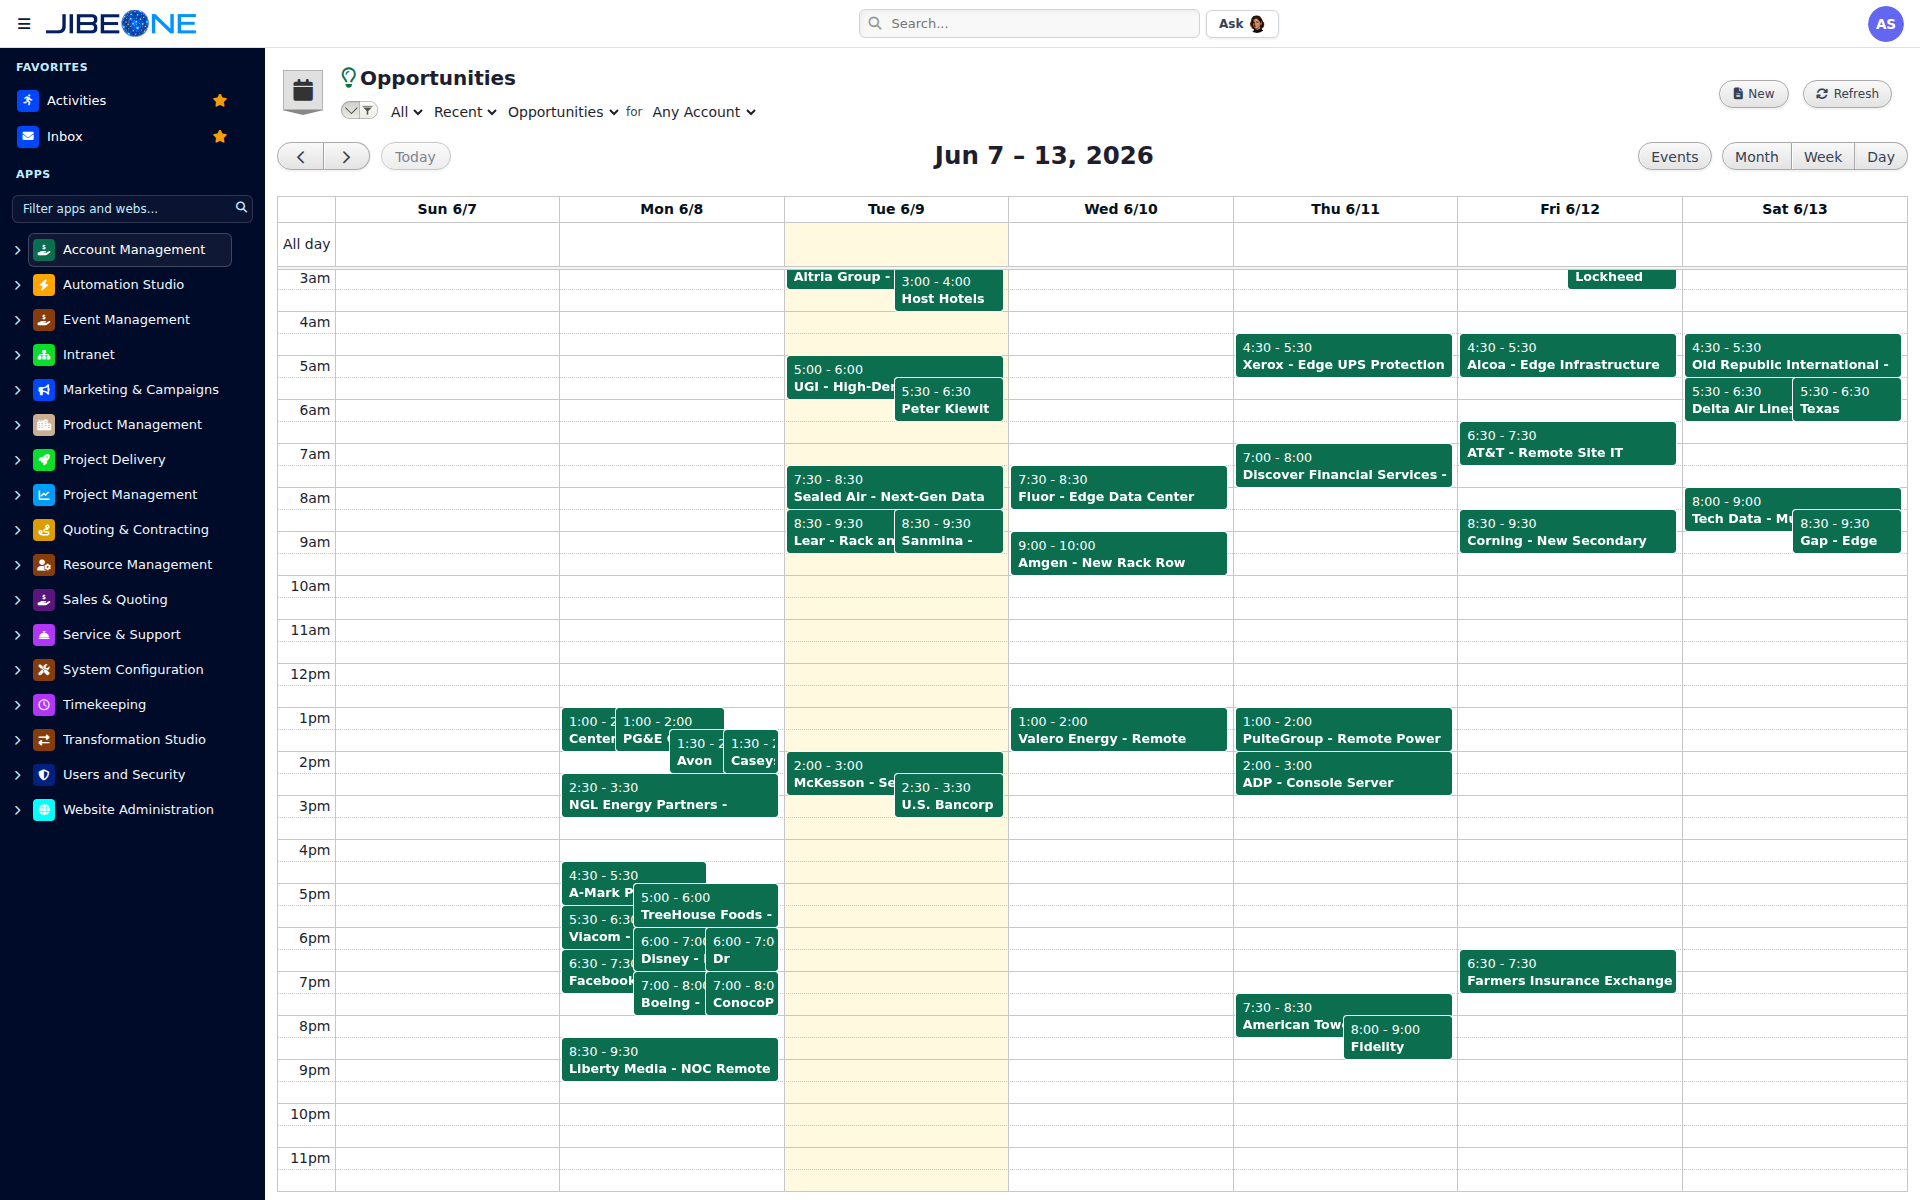Screen dimensions: 1920x1200
Task: Click the Website Administration app icon
Action: [44, 810]
